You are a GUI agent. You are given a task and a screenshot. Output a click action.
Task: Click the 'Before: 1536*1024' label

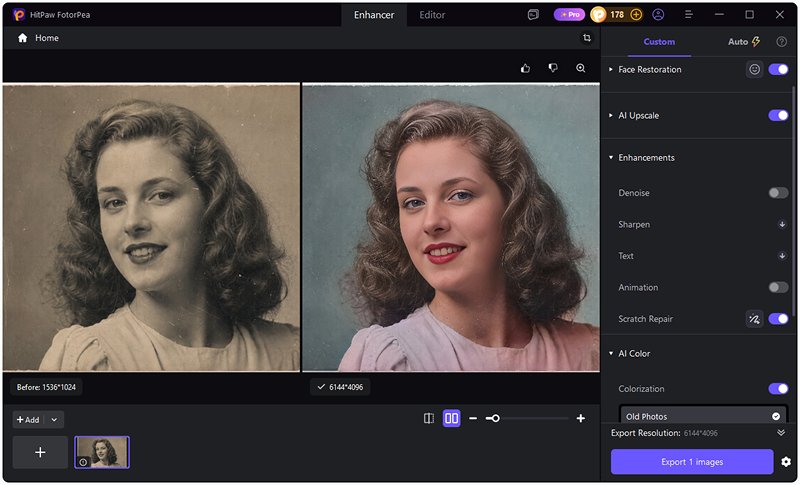click(46, 387)
